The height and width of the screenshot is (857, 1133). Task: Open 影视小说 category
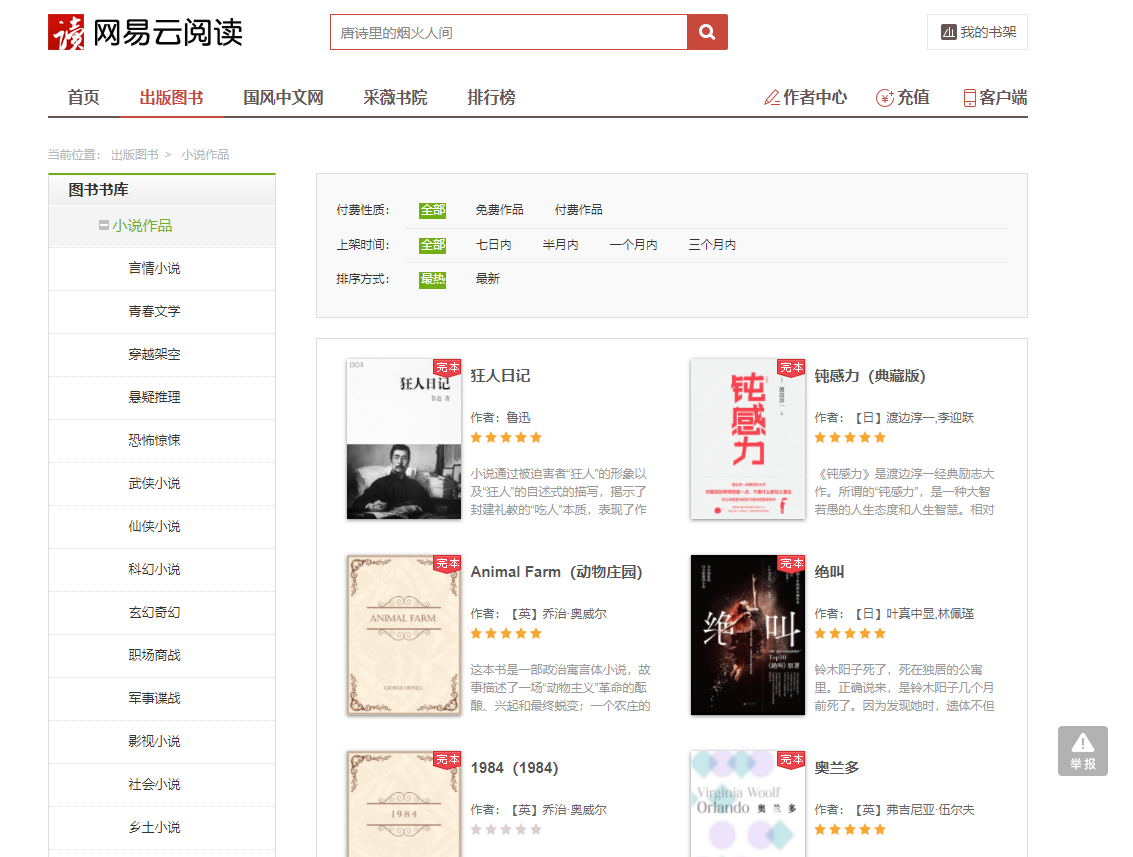click(155, 741)
